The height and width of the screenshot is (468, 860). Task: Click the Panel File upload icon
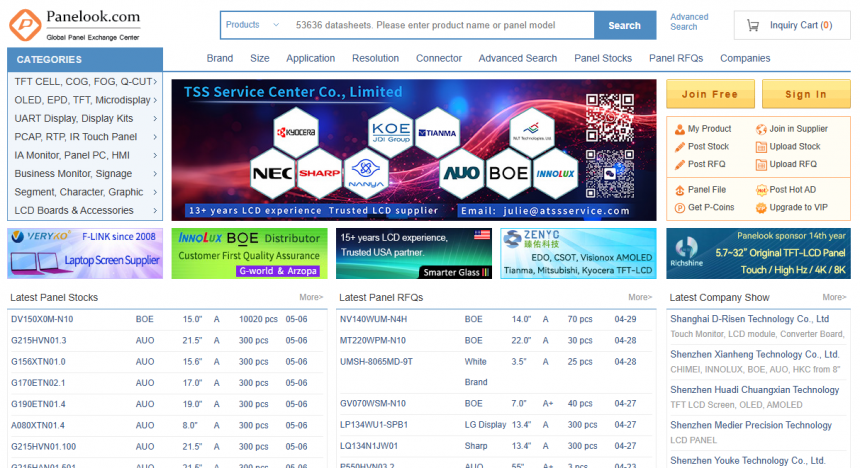(x=680, y=190)
